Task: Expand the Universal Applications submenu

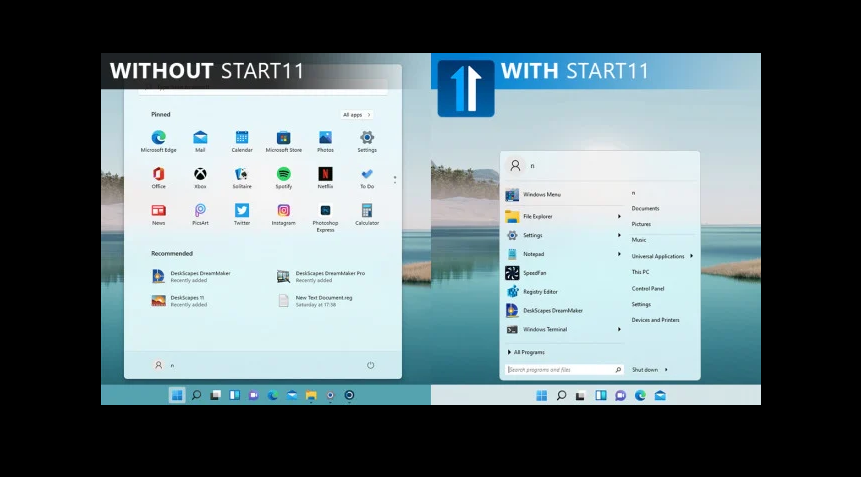Action: pyautogui.click(x=691, y=256)
